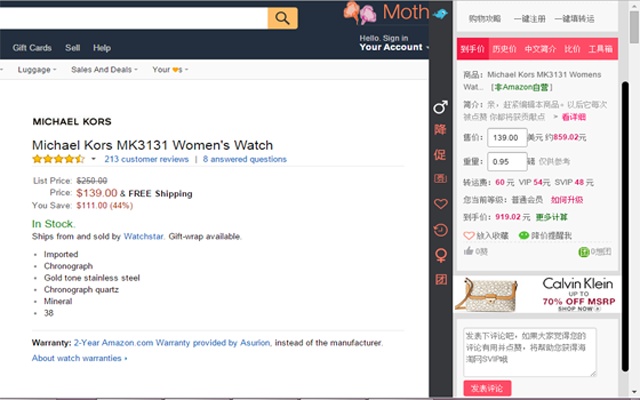Open 8 answered questions link

[245, 159]
